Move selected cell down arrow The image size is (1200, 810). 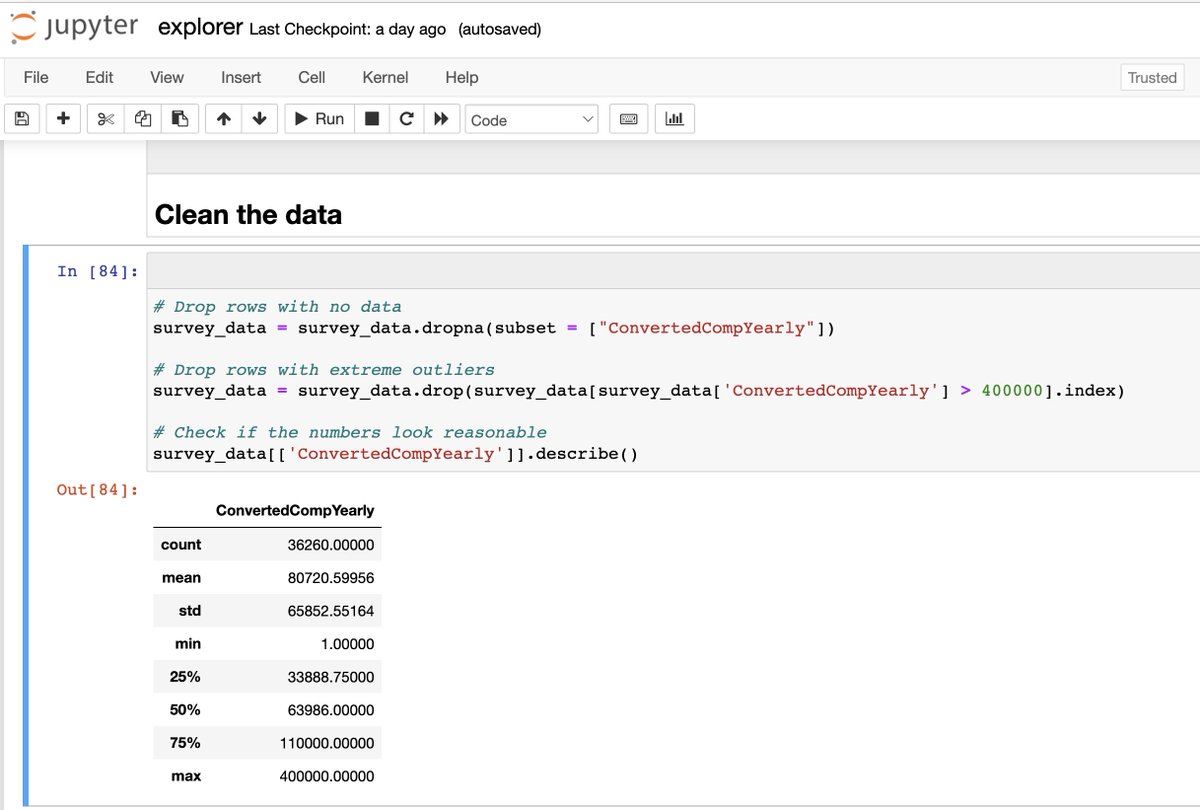point(260,119)
